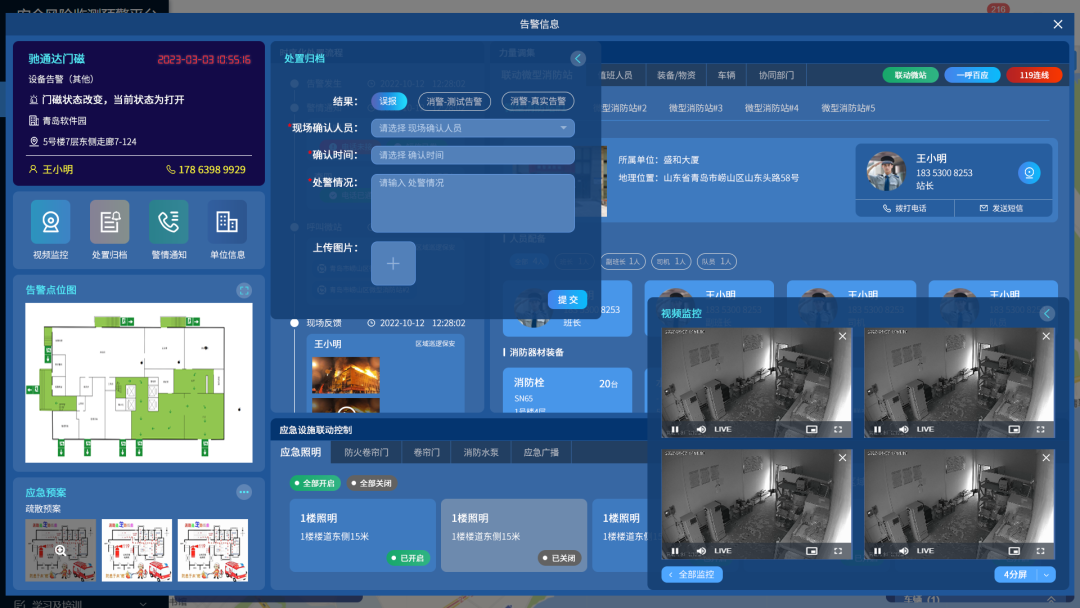The height and width of the screenshot is (608, 1080).
Task: Open the 车辆 tab
Action: tap(727, 75)
